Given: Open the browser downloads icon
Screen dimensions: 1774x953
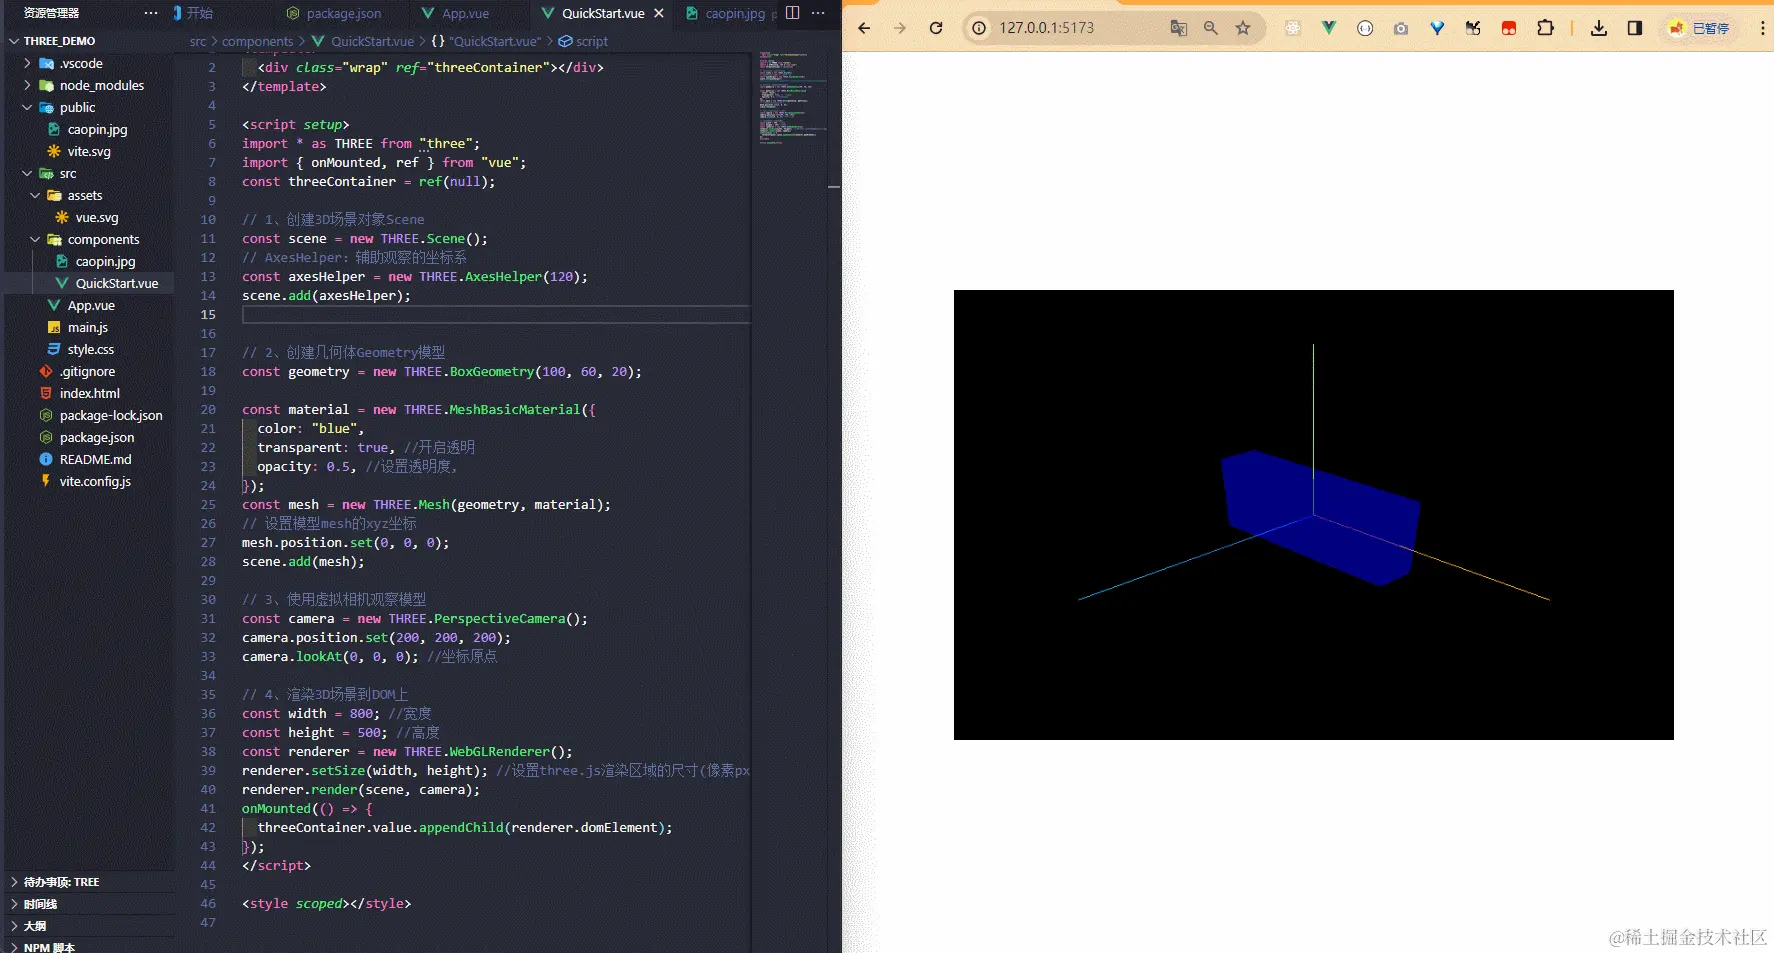Looking at the screenshot, I should (x=1599, y=28).
